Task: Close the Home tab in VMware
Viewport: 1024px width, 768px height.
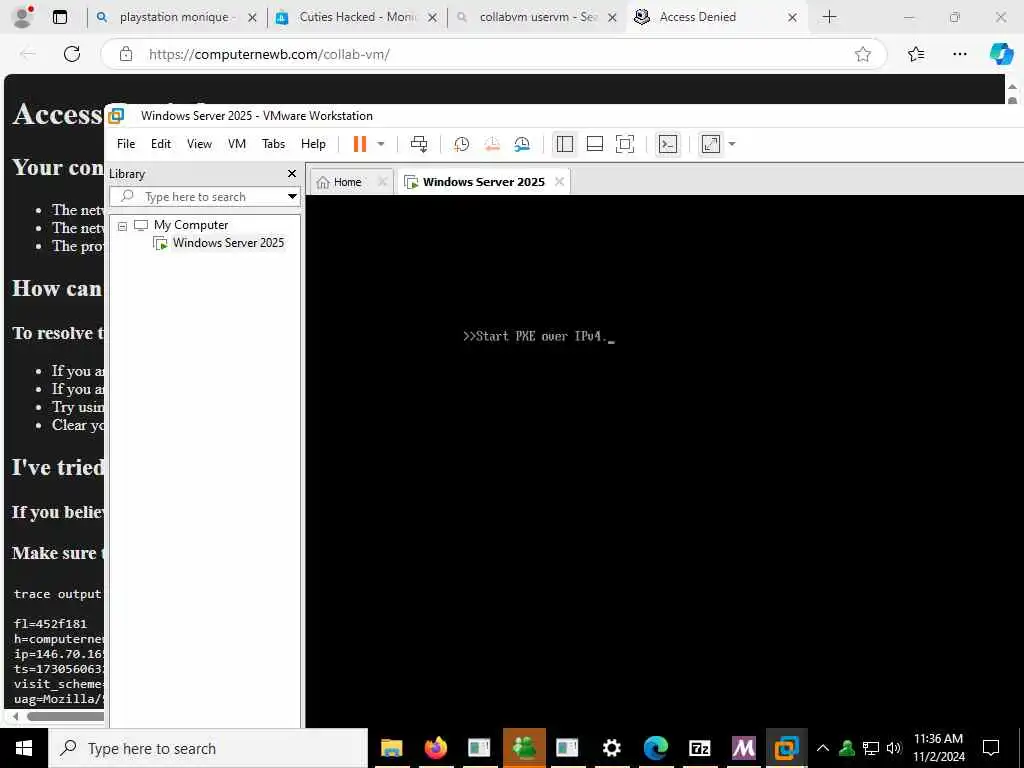Action: point(383,182)
